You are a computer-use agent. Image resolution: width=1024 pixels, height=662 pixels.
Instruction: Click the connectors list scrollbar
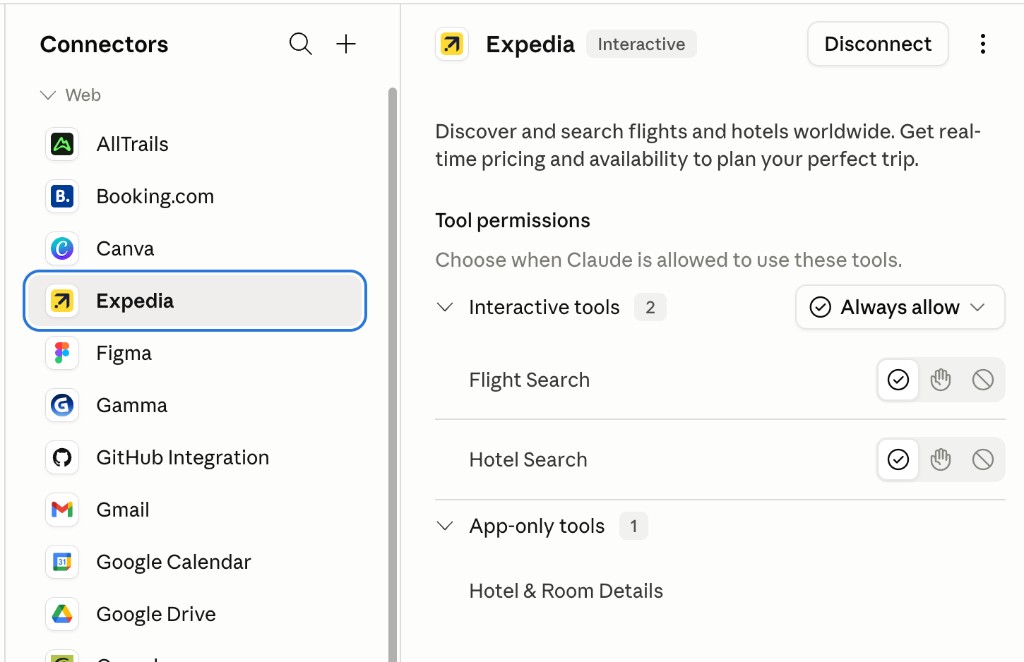(x=392, y=374)
